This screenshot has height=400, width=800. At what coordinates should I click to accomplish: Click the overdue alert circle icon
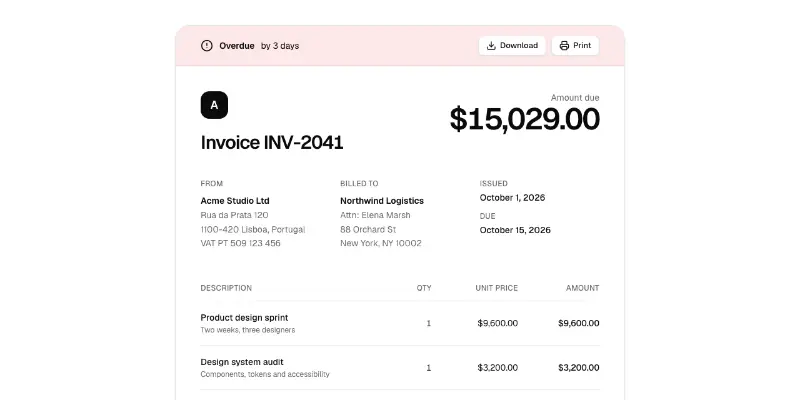pyautogui.click(x=207, y=46)
